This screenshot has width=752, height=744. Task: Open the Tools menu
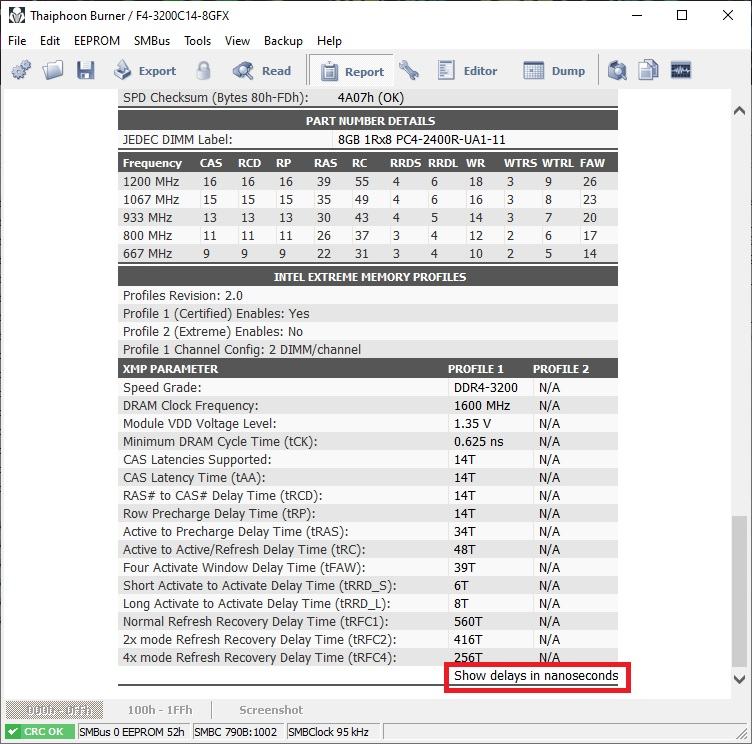198,41
